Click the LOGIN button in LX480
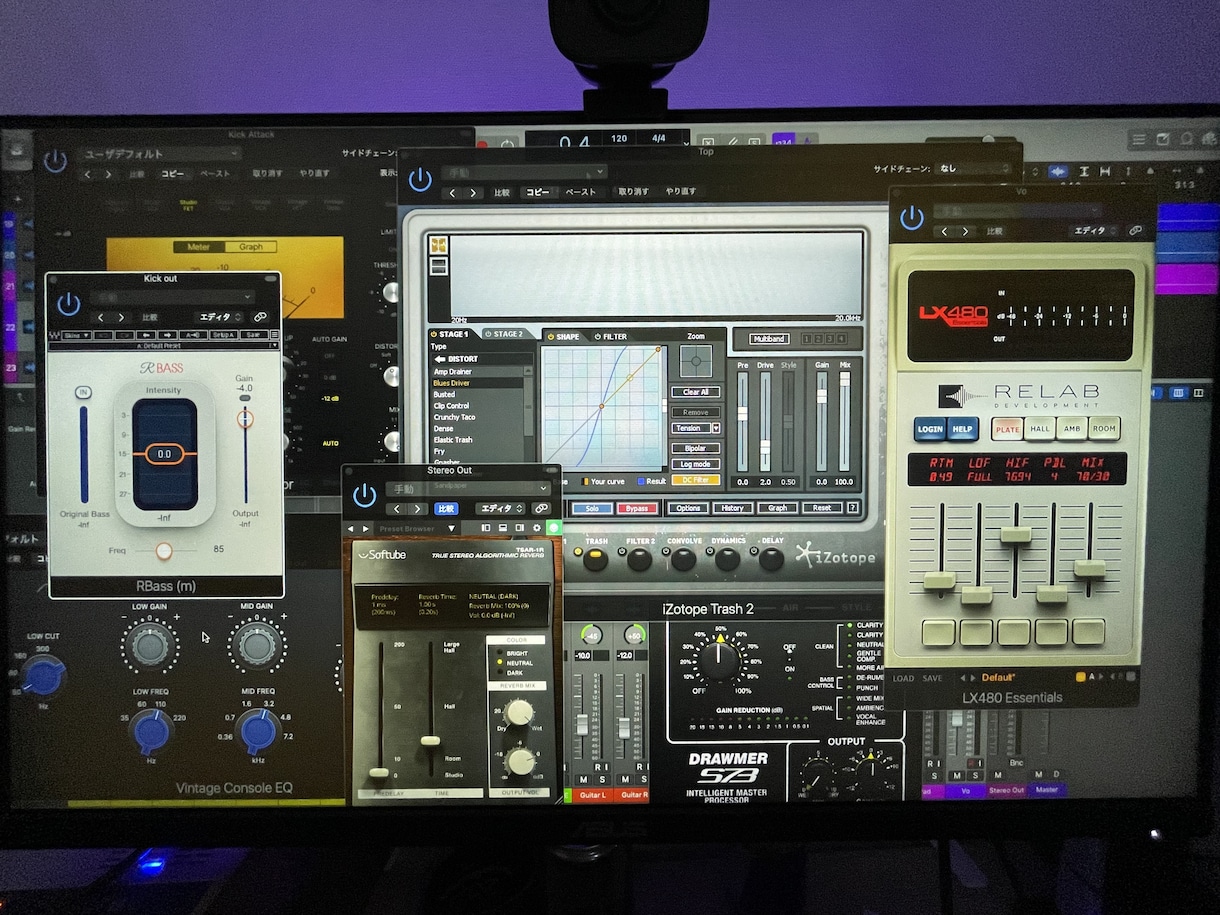1220x915 pixels. (930, 429)
